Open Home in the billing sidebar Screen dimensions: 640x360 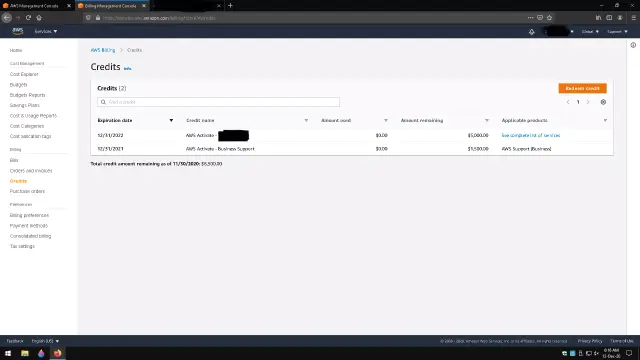click(x=16, y=50)
